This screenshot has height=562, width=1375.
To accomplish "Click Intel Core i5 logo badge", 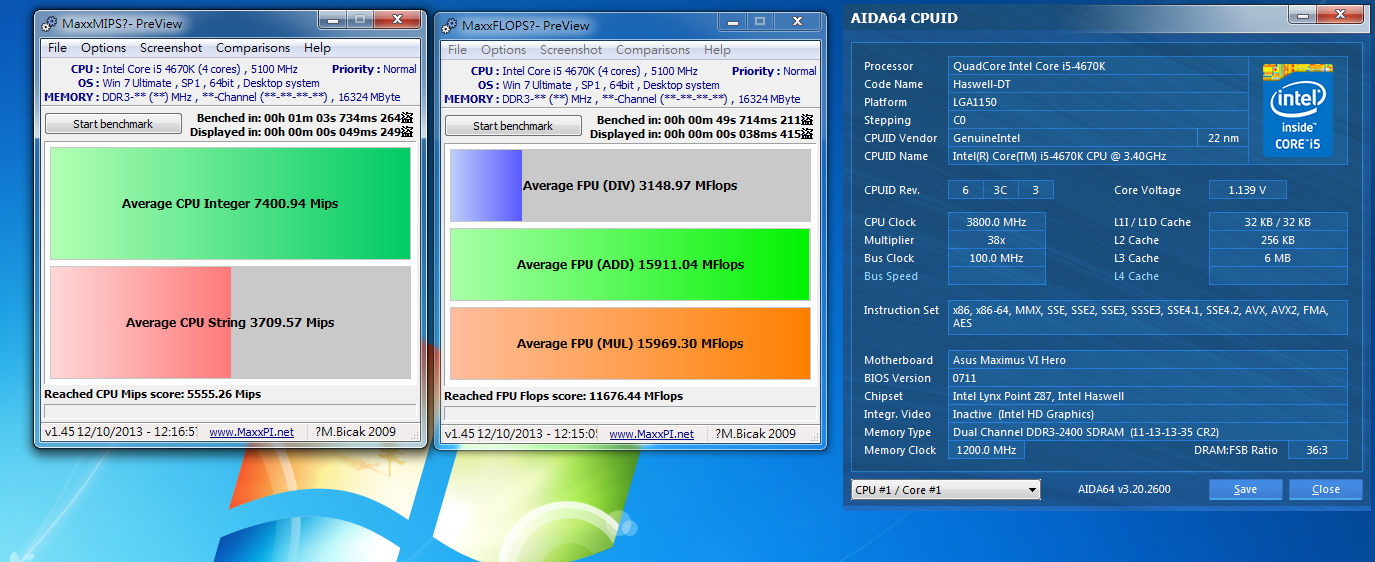I will (1297, 110).
